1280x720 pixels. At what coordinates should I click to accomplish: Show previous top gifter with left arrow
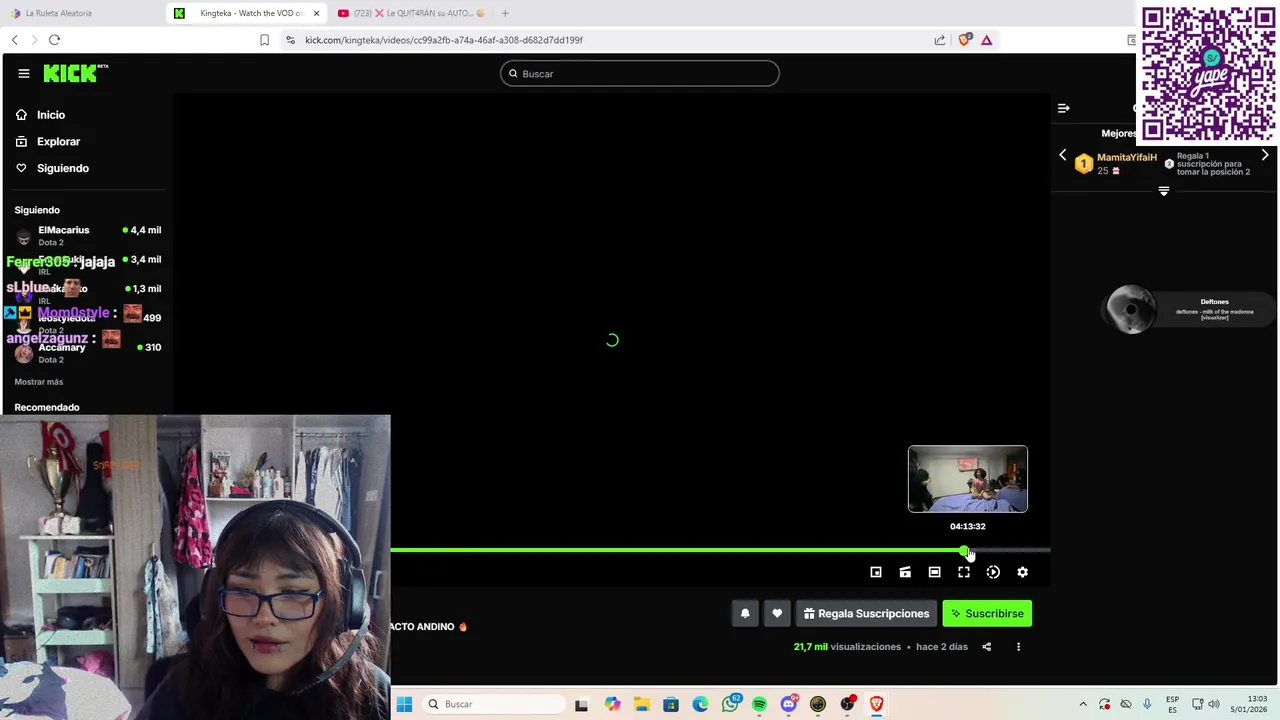click(1063, 156)
